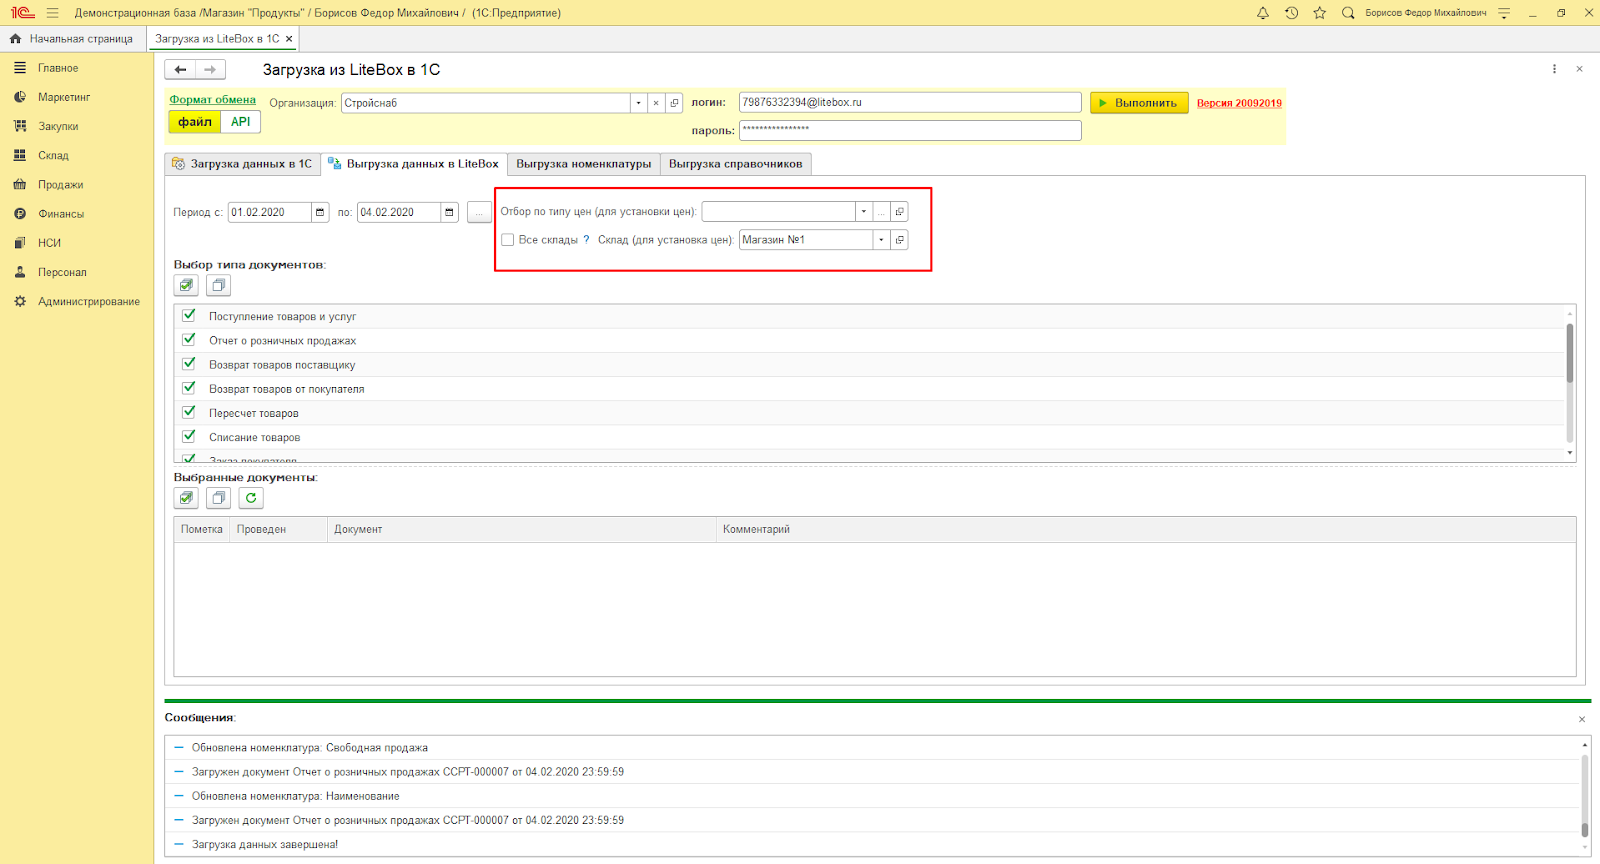Show help for Все склады question mark
This screenshot has height=864, width=1600.
586,240
